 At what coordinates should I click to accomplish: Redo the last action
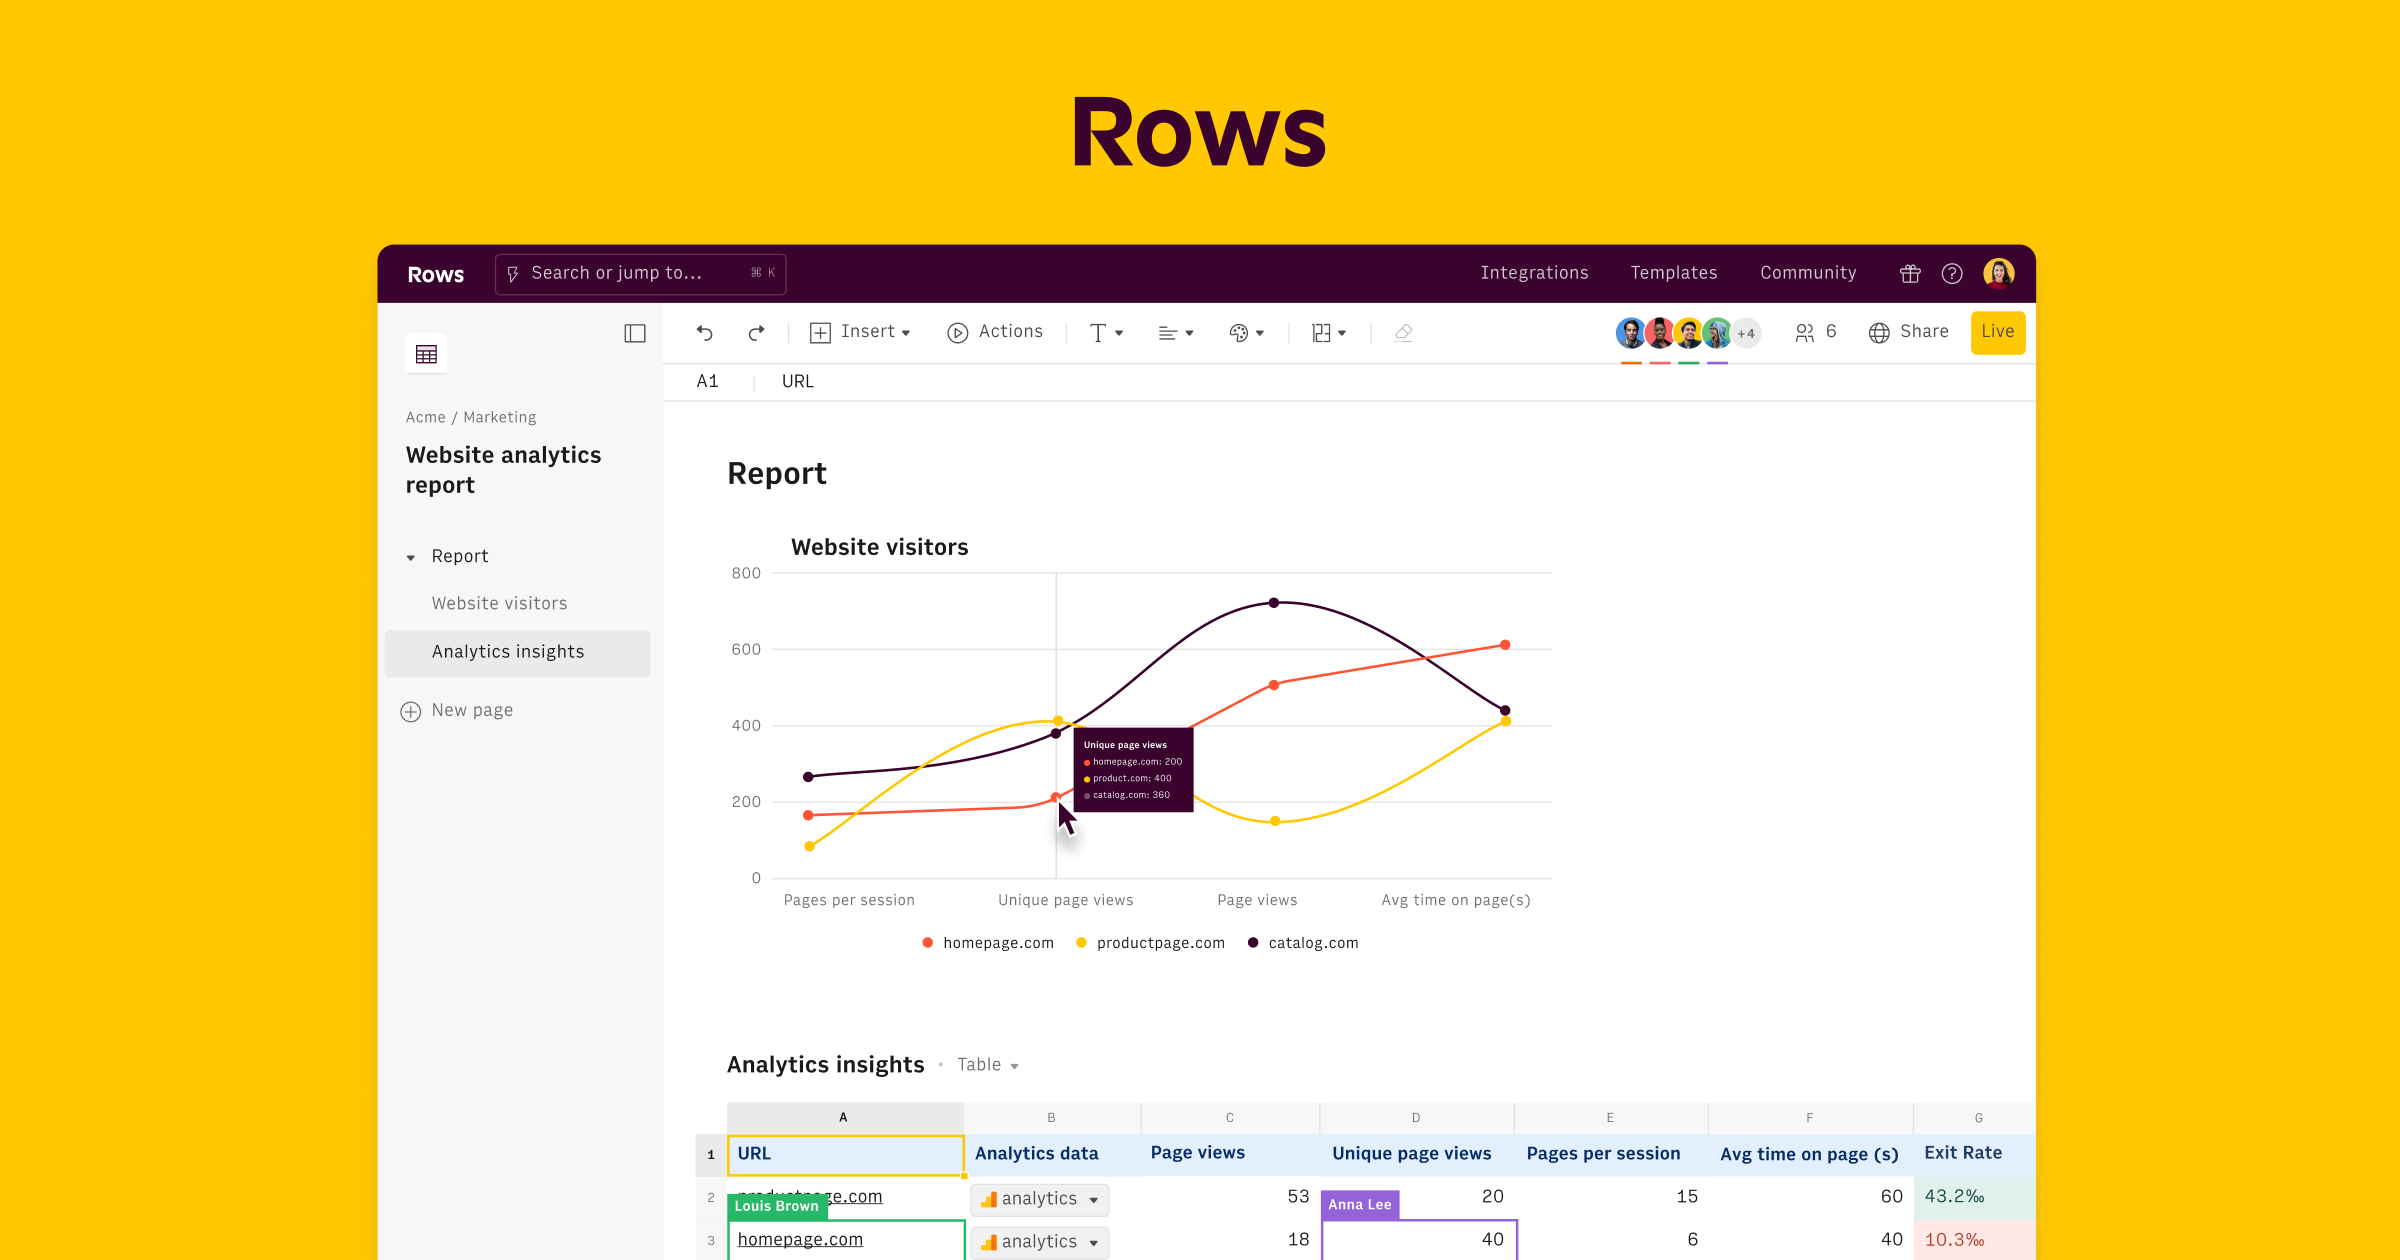pyautogui.click(x=756, y=332)
